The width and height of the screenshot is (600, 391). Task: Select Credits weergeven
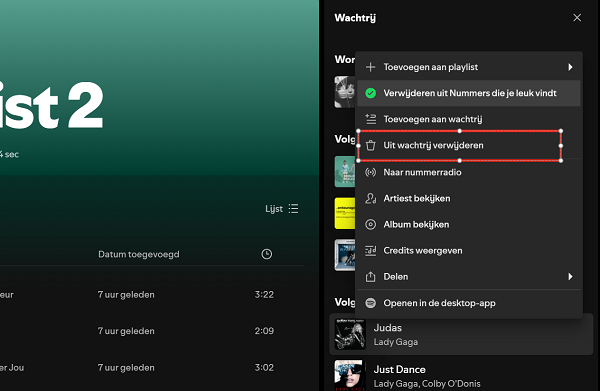(x=469, y=251)
